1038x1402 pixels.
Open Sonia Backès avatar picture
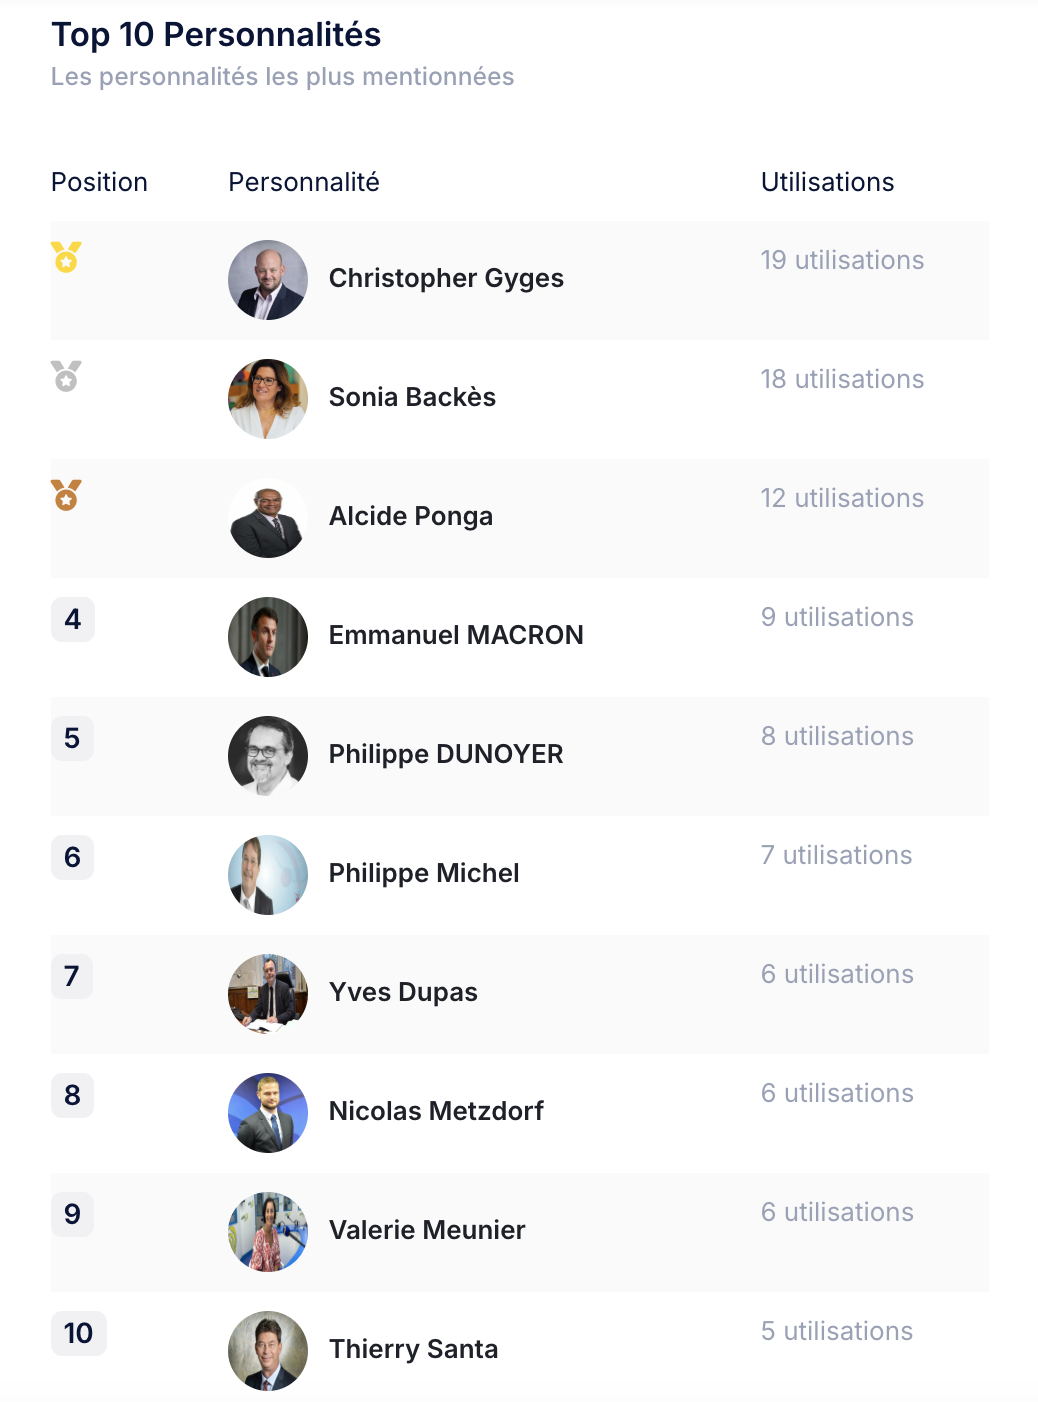pyautogui.click(x=268, y=399)
